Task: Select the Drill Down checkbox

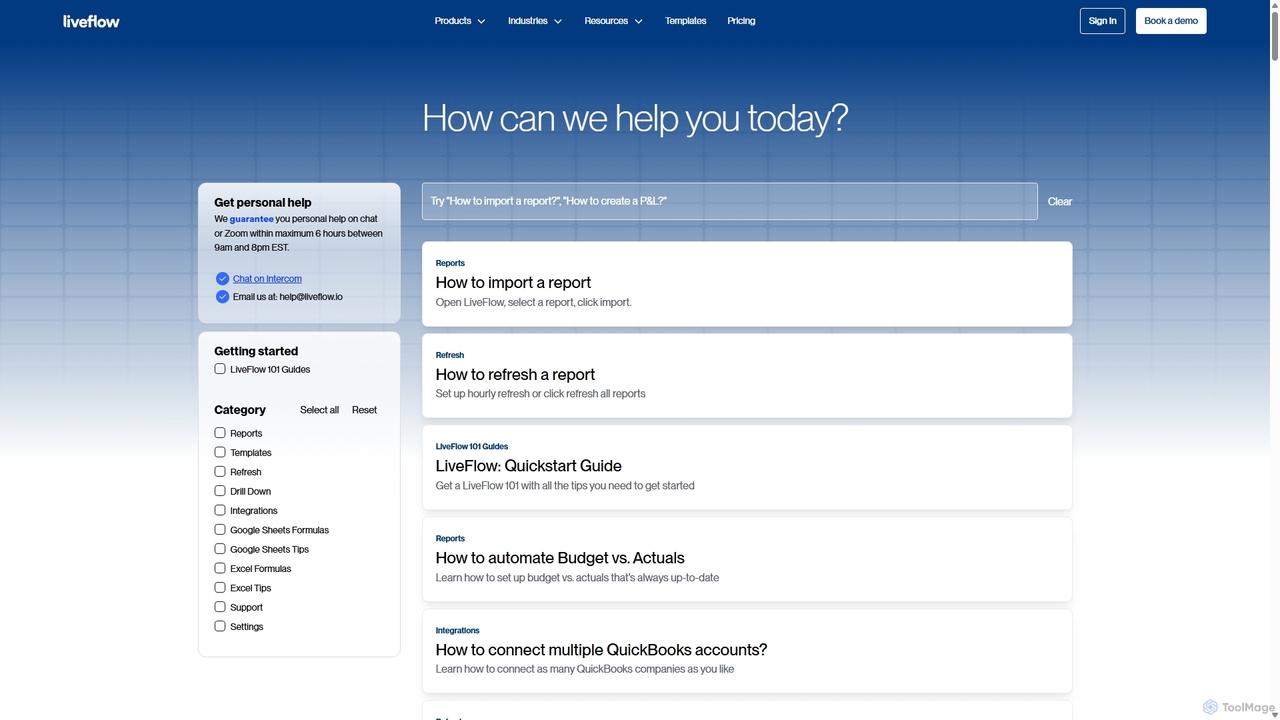Action: pos(220,491)
